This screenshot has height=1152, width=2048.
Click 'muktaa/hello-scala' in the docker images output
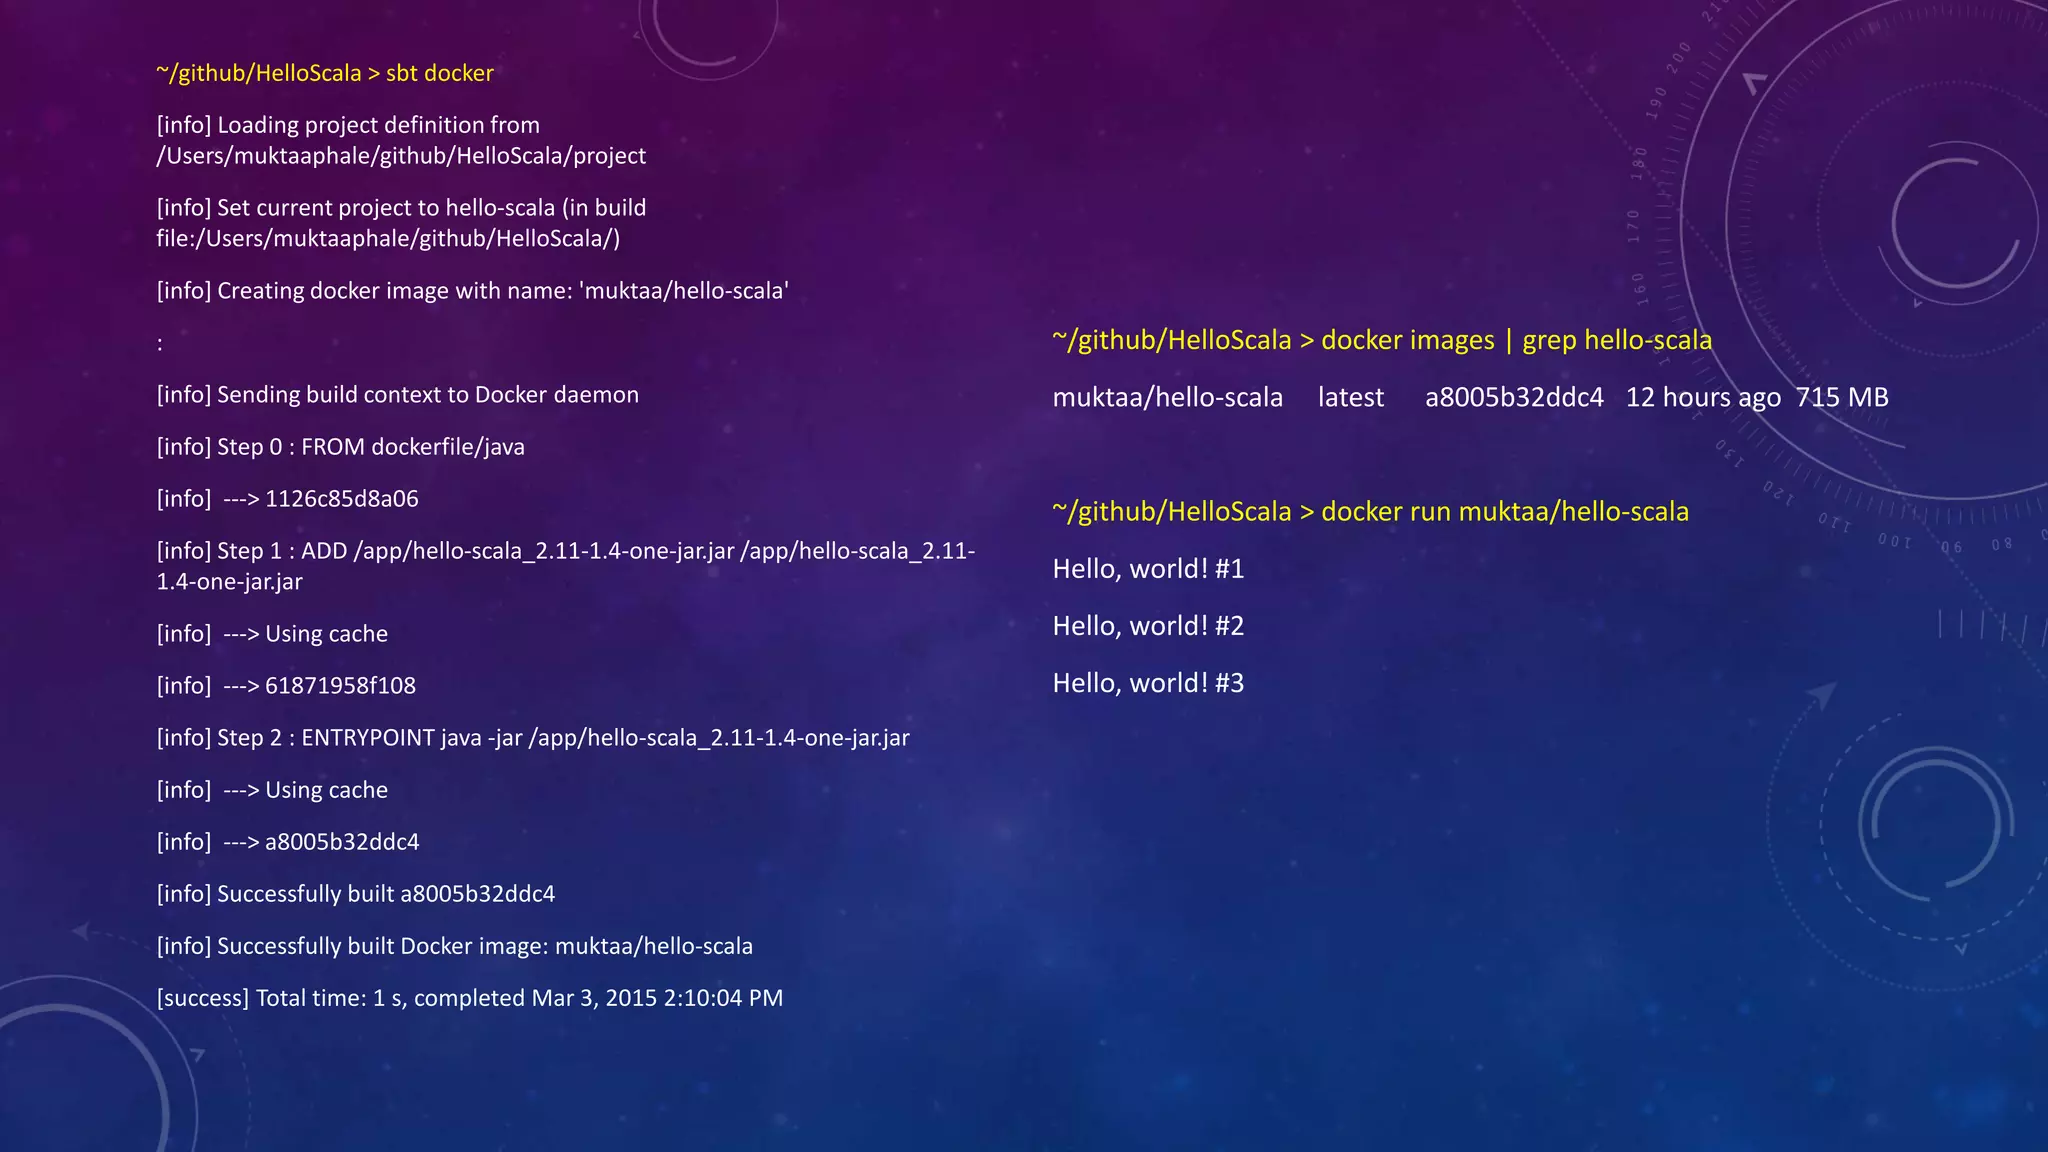click(1168, 397)
